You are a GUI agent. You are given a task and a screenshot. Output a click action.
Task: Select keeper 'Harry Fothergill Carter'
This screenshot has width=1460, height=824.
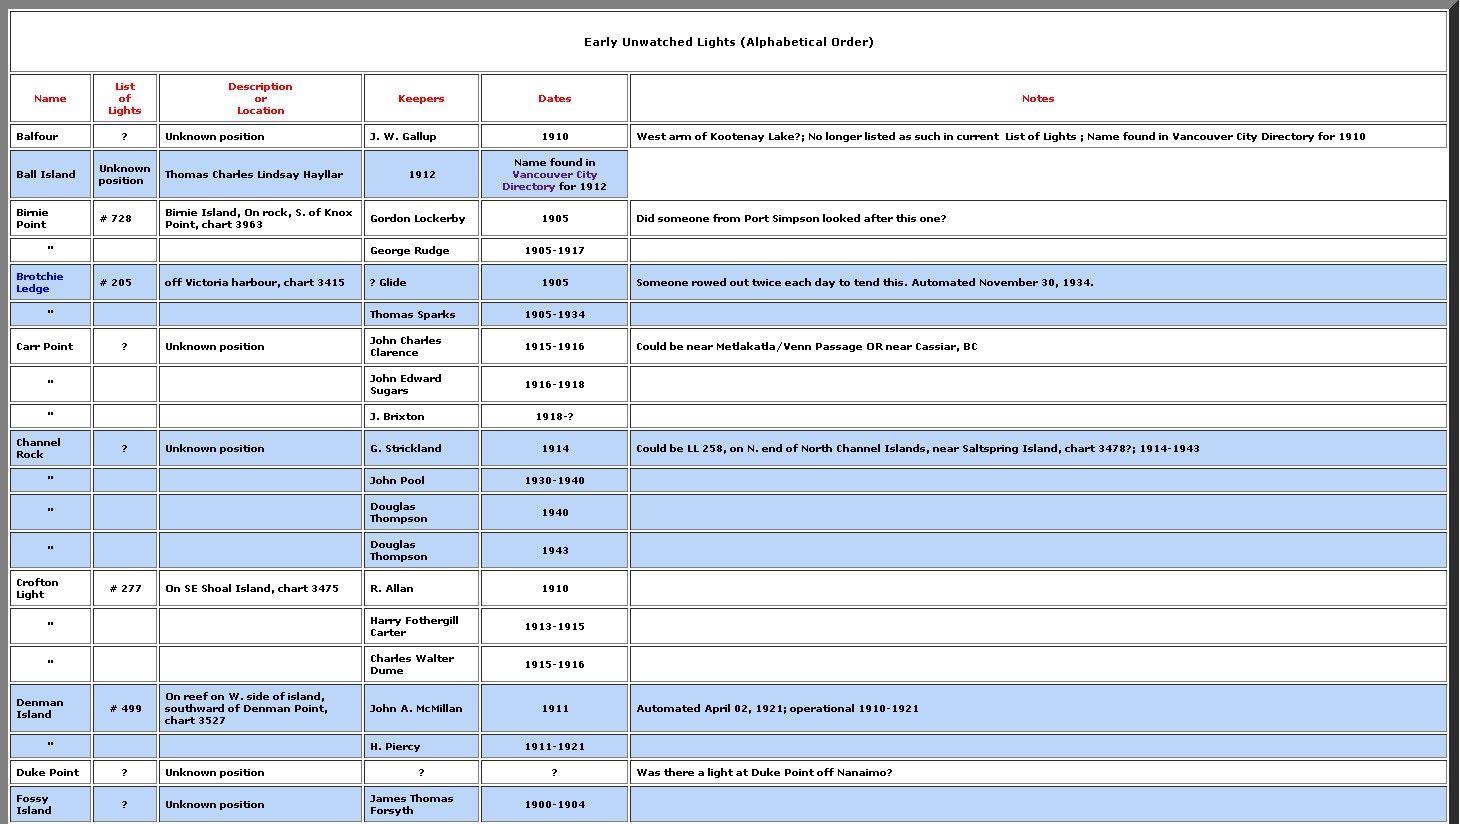pos(421,626)
